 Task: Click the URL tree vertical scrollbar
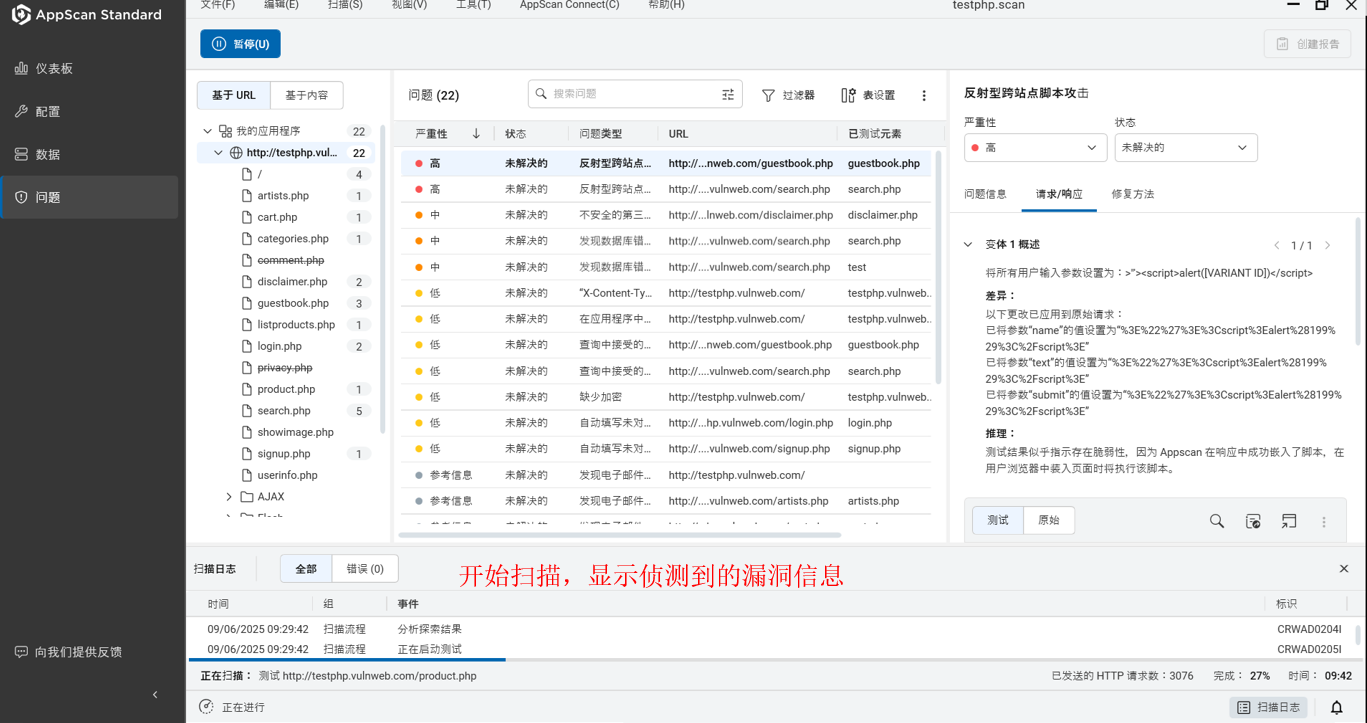[383, 280]
